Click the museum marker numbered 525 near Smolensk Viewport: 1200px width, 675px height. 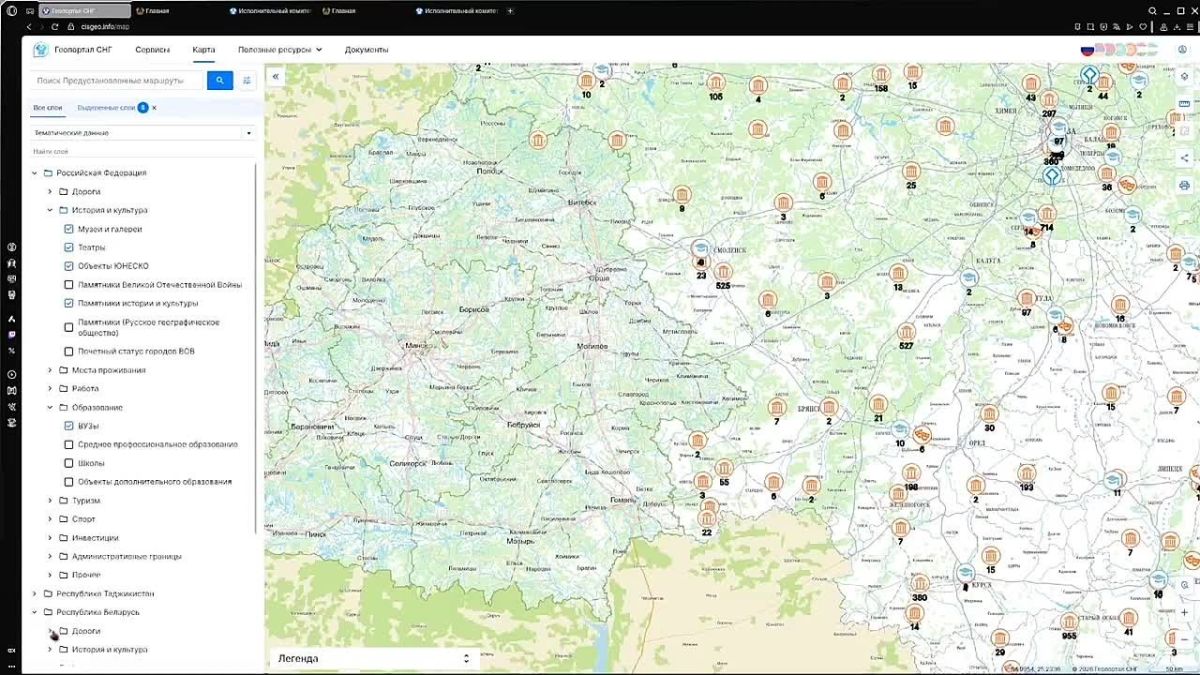(x=722, y=270)
